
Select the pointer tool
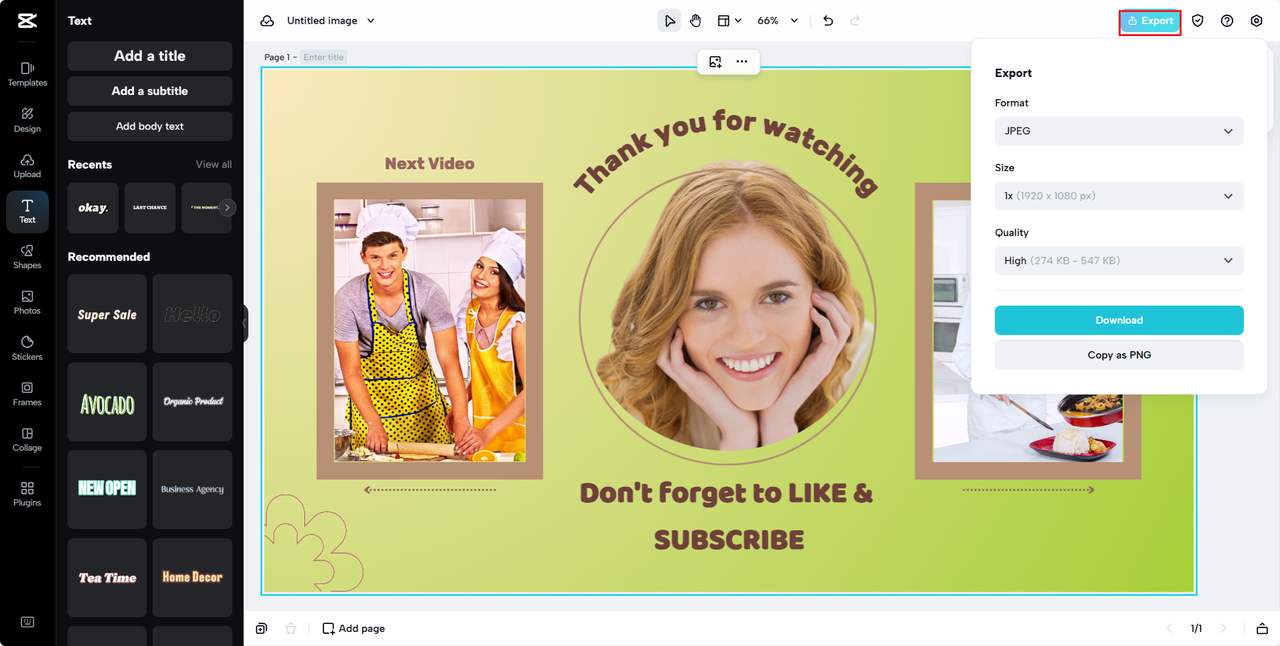pos(669,21)
